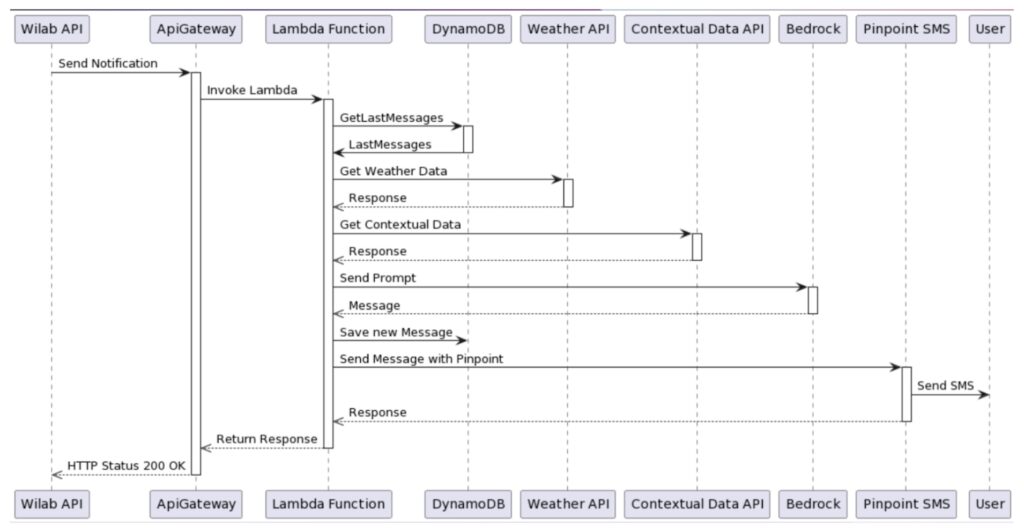
Task: Select the Save new Message label
Action: 396,332
